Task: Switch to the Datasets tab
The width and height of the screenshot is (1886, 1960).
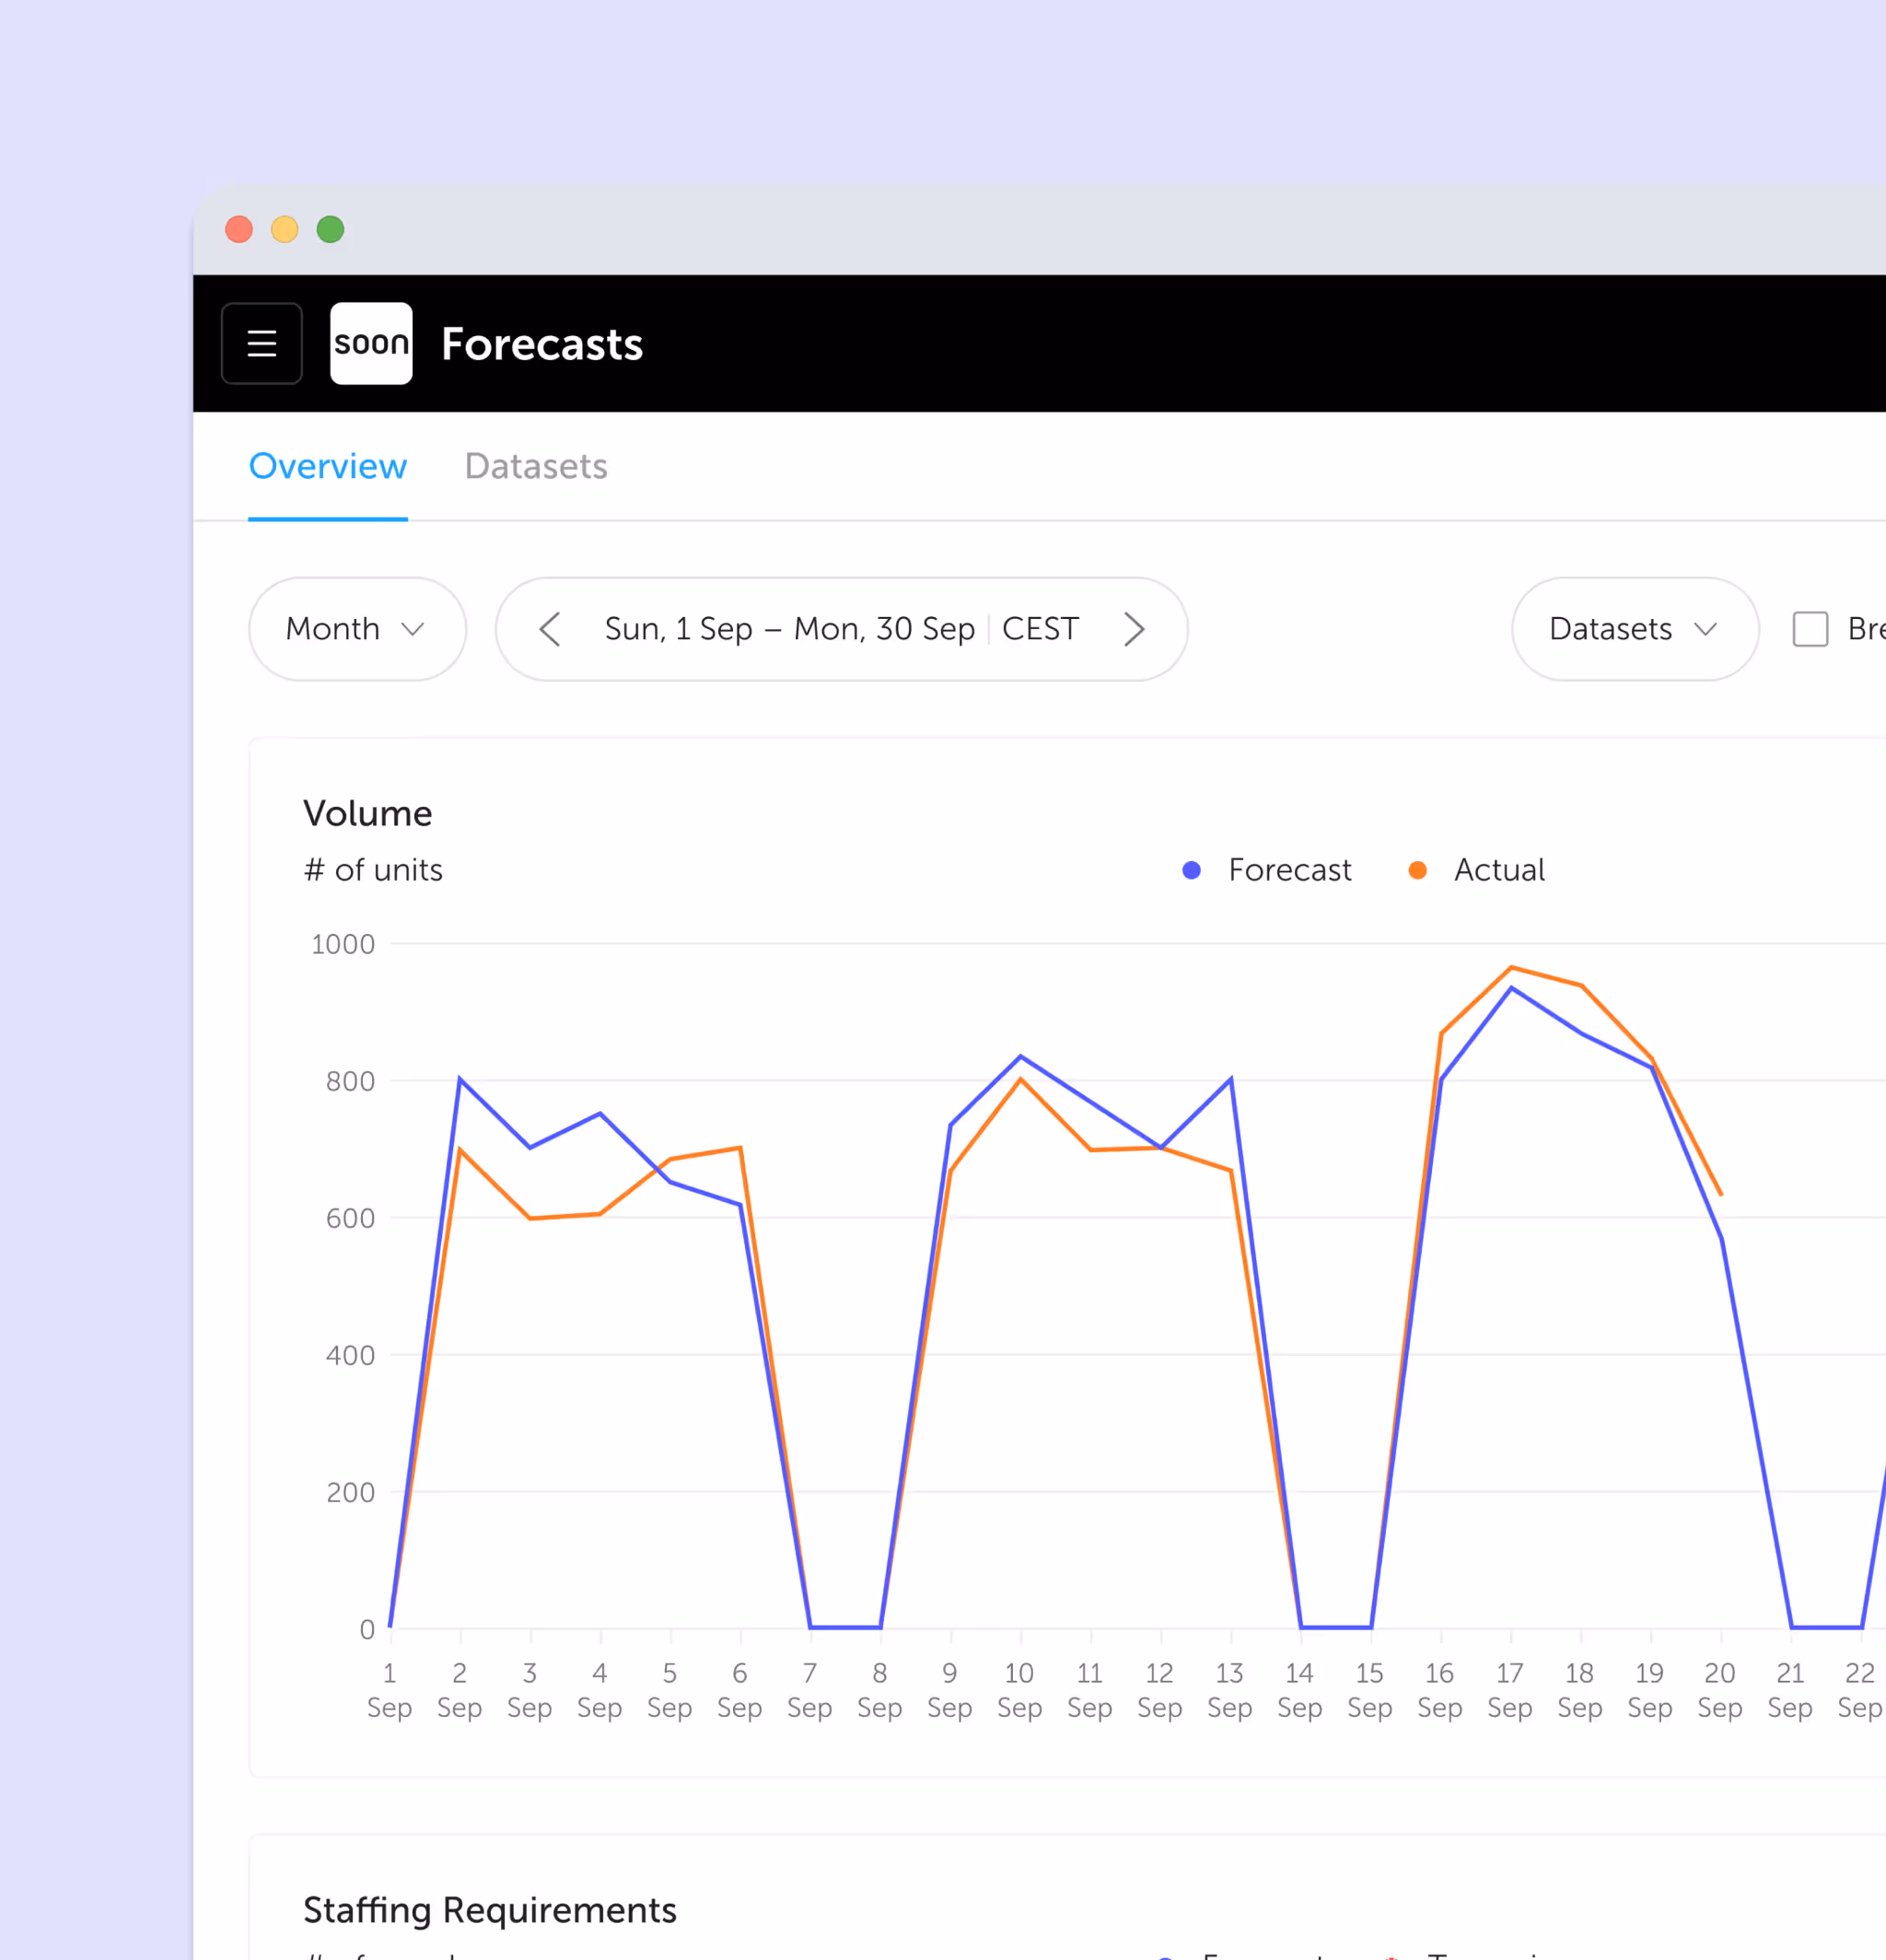Action: (x=536, y=466)
